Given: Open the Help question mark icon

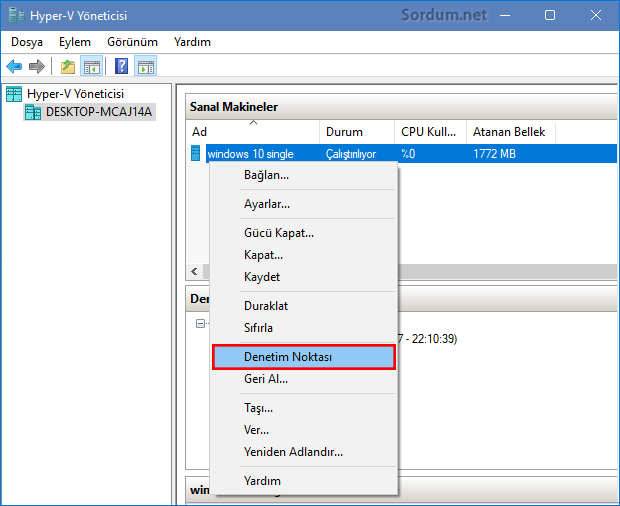Looking at the screenshot, I should 121,66.
